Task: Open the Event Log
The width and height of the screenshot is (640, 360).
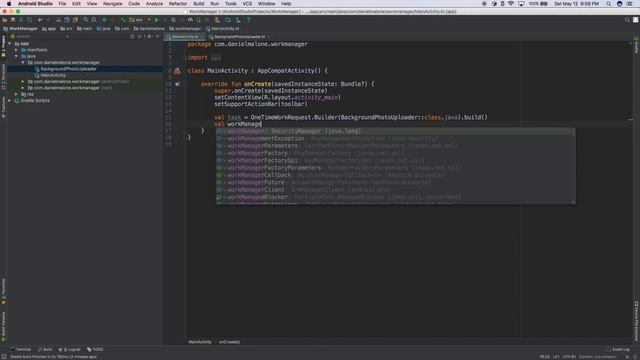Action: [618, 349]
